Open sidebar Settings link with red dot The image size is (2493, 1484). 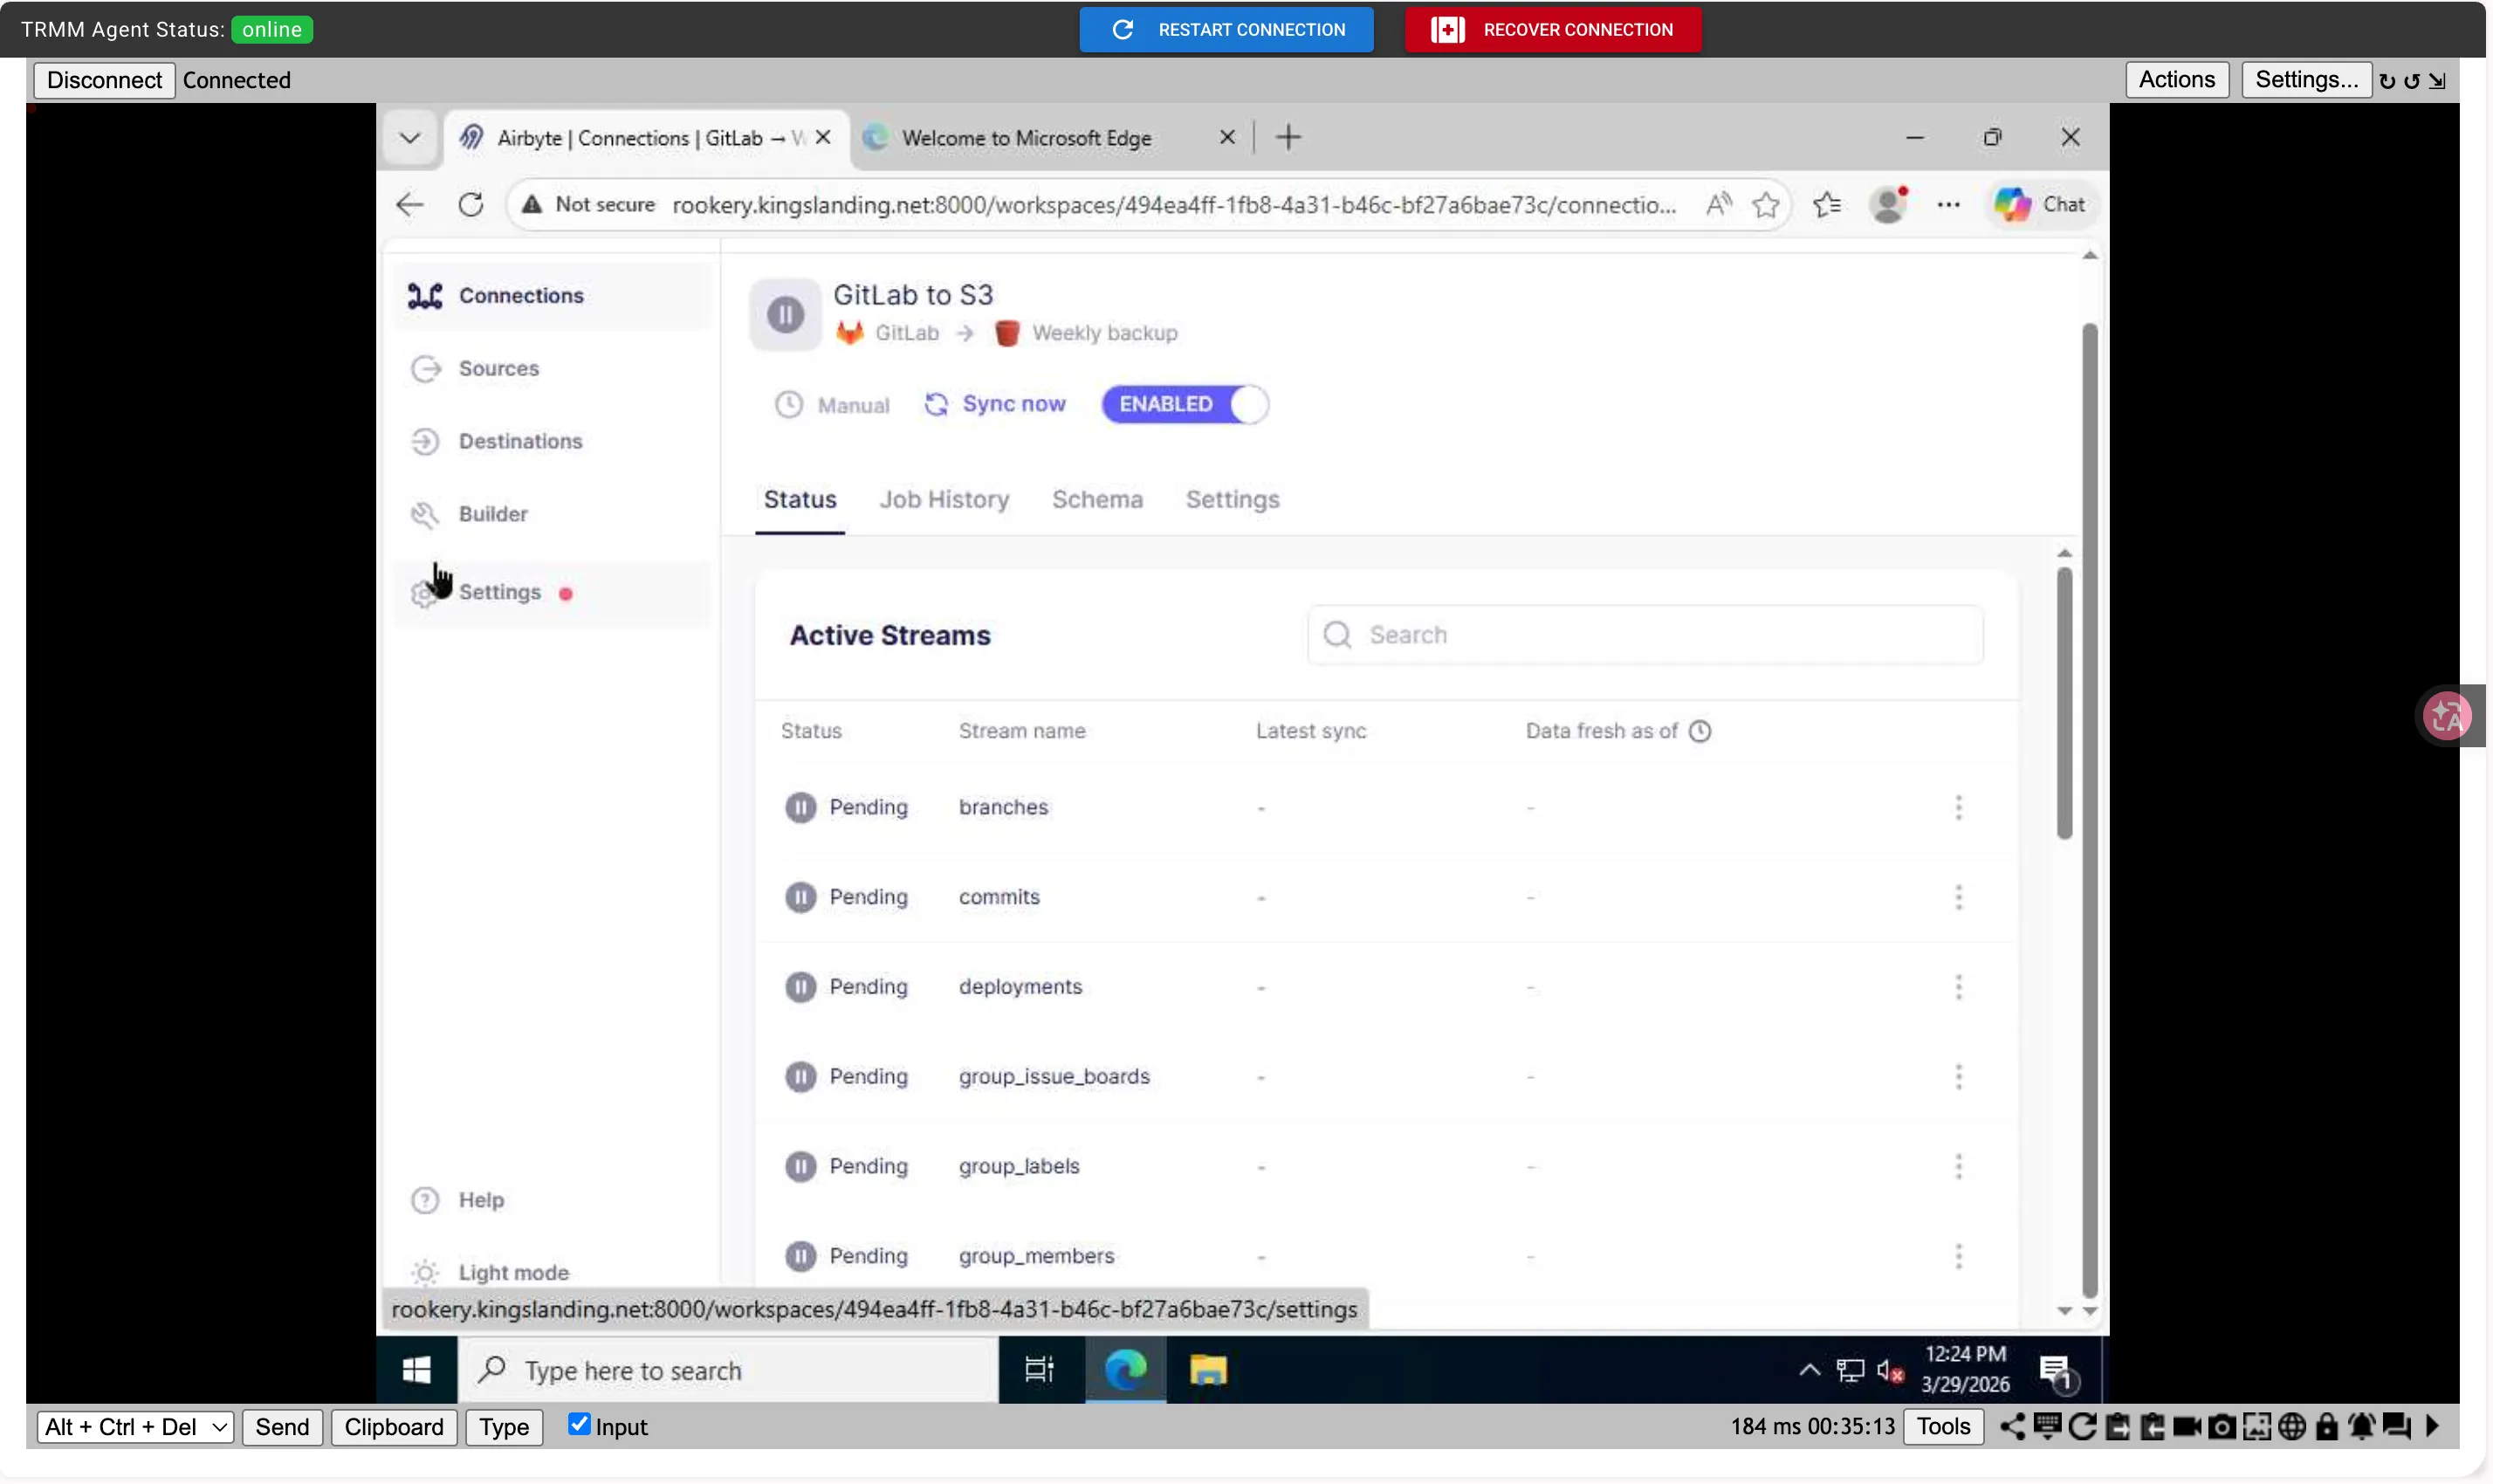(x=552, y=593)
